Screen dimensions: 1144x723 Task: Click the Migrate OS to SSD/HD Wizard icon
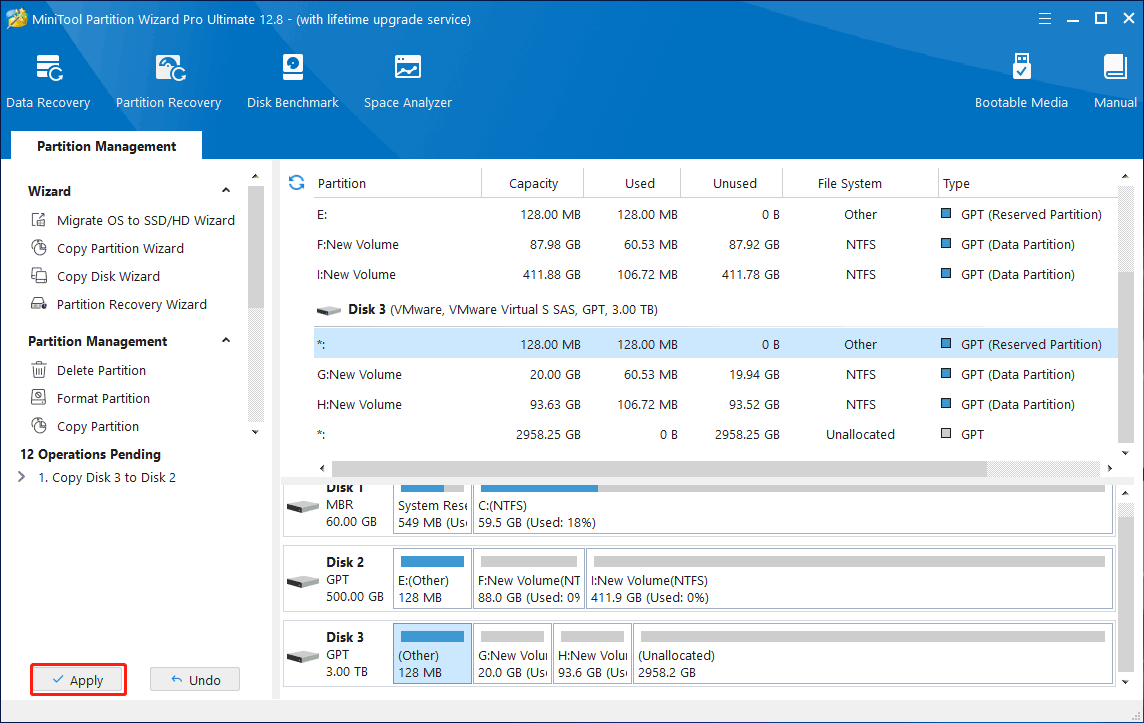tap(39, 220)
